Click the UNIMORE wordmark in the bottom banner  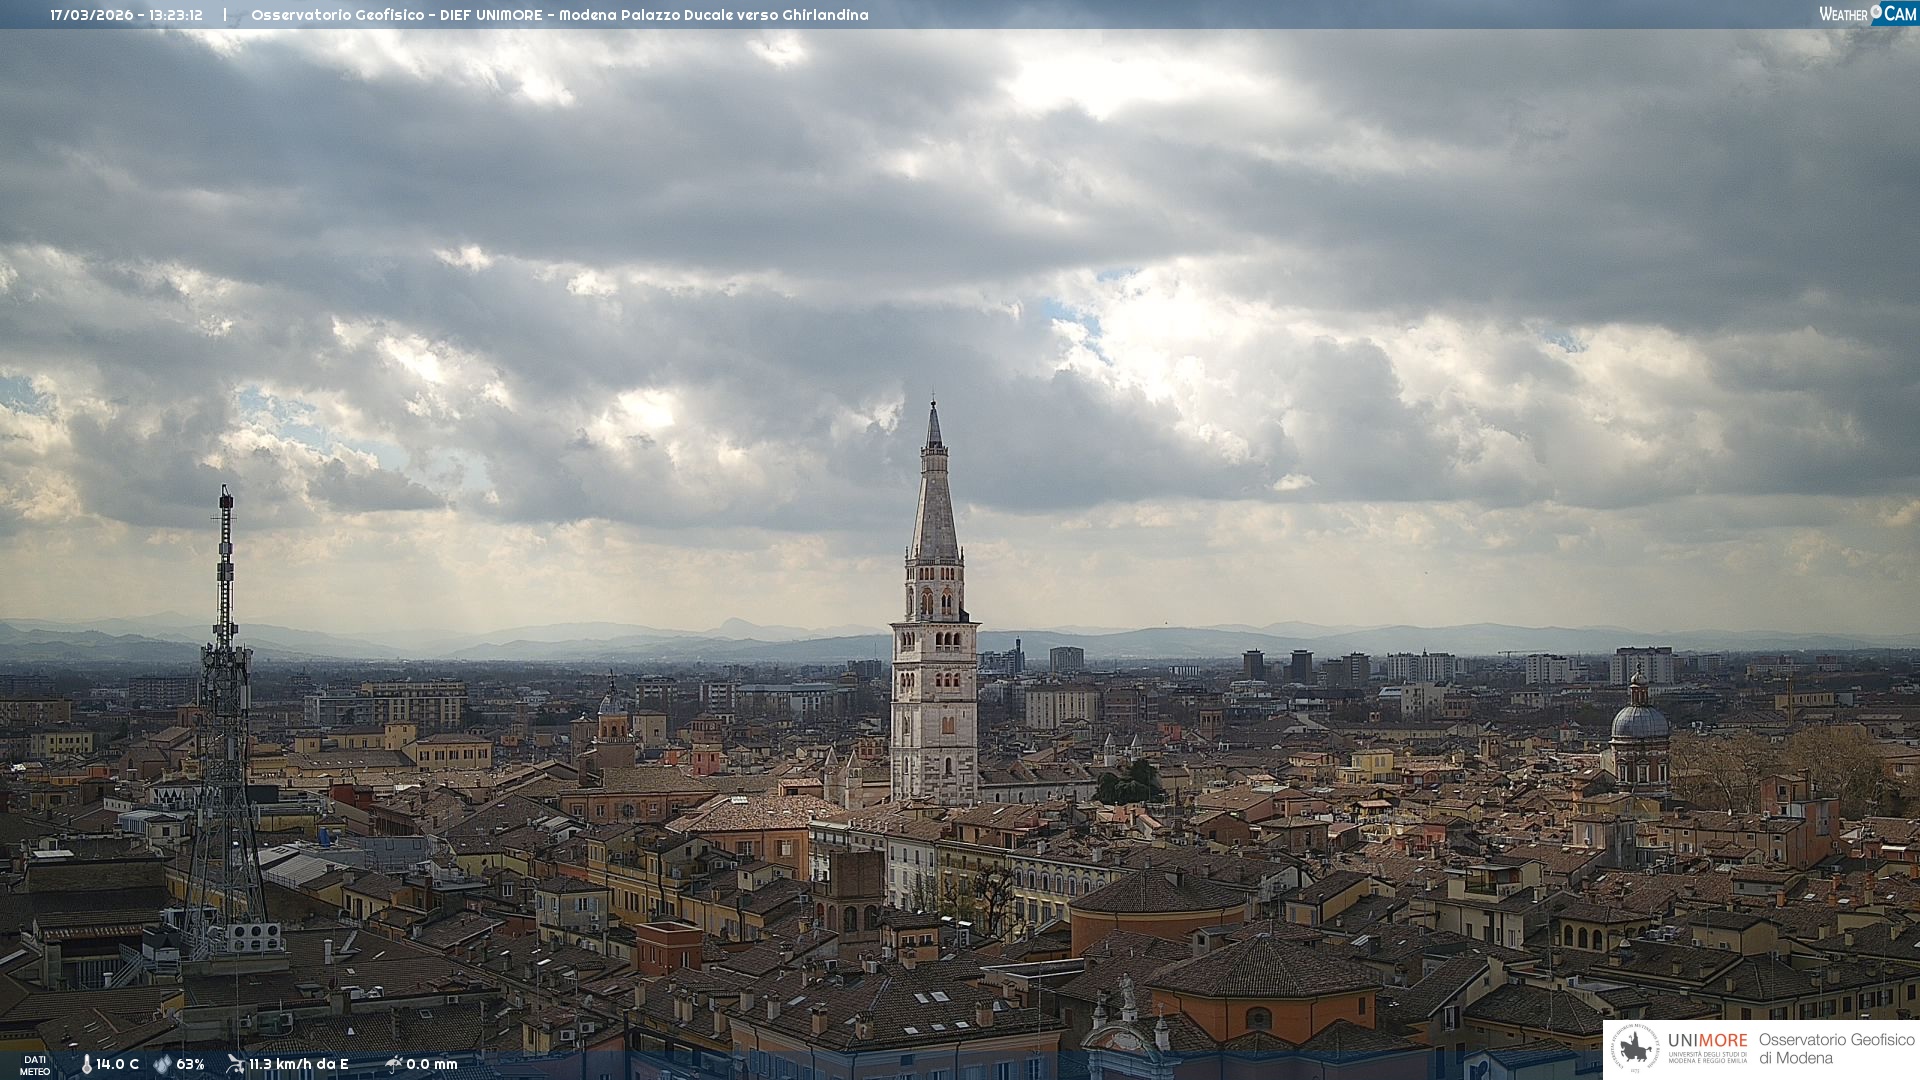pyautogui.click(x=1707, y=1041)
